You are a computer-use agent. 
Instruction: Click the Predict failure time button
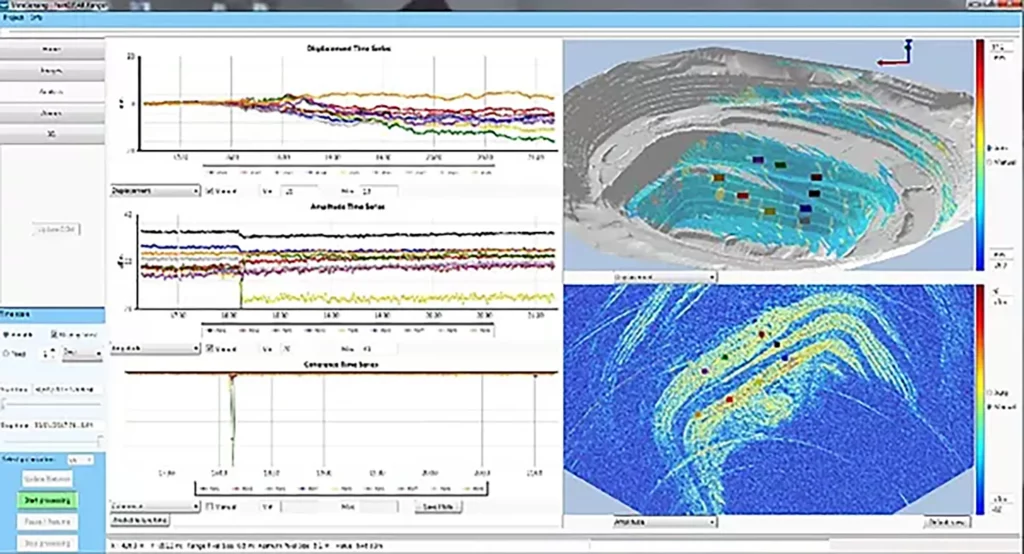pyautogui.click(x=141, y=521)
